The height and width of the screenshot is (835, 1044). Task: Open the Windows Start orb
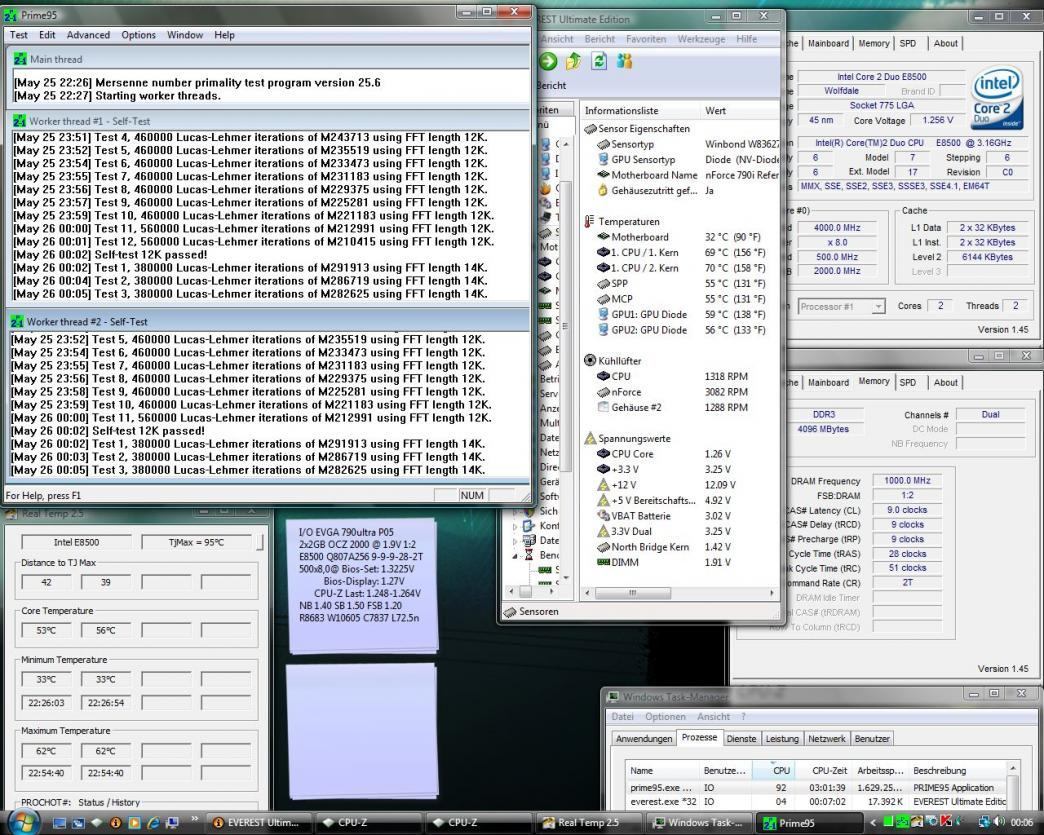pos(22,822)
